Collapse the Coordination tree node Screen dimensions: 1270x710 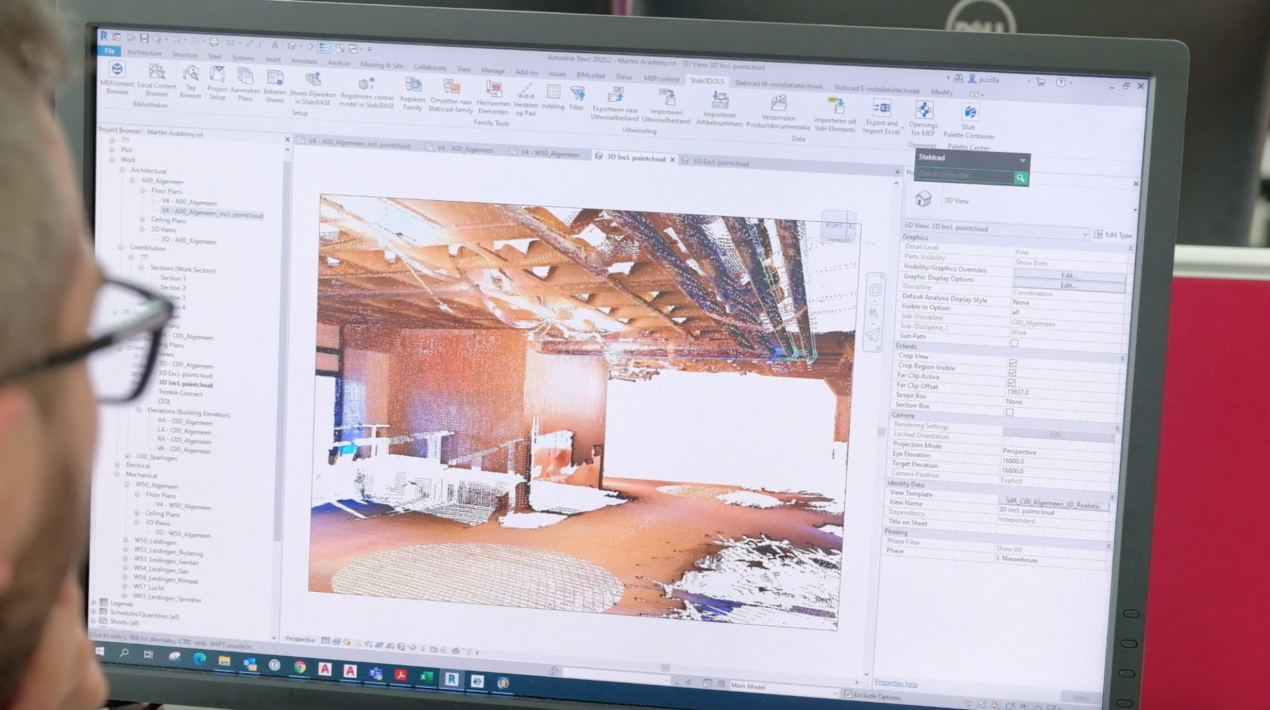pyautogui.click(x=121, y=247)
